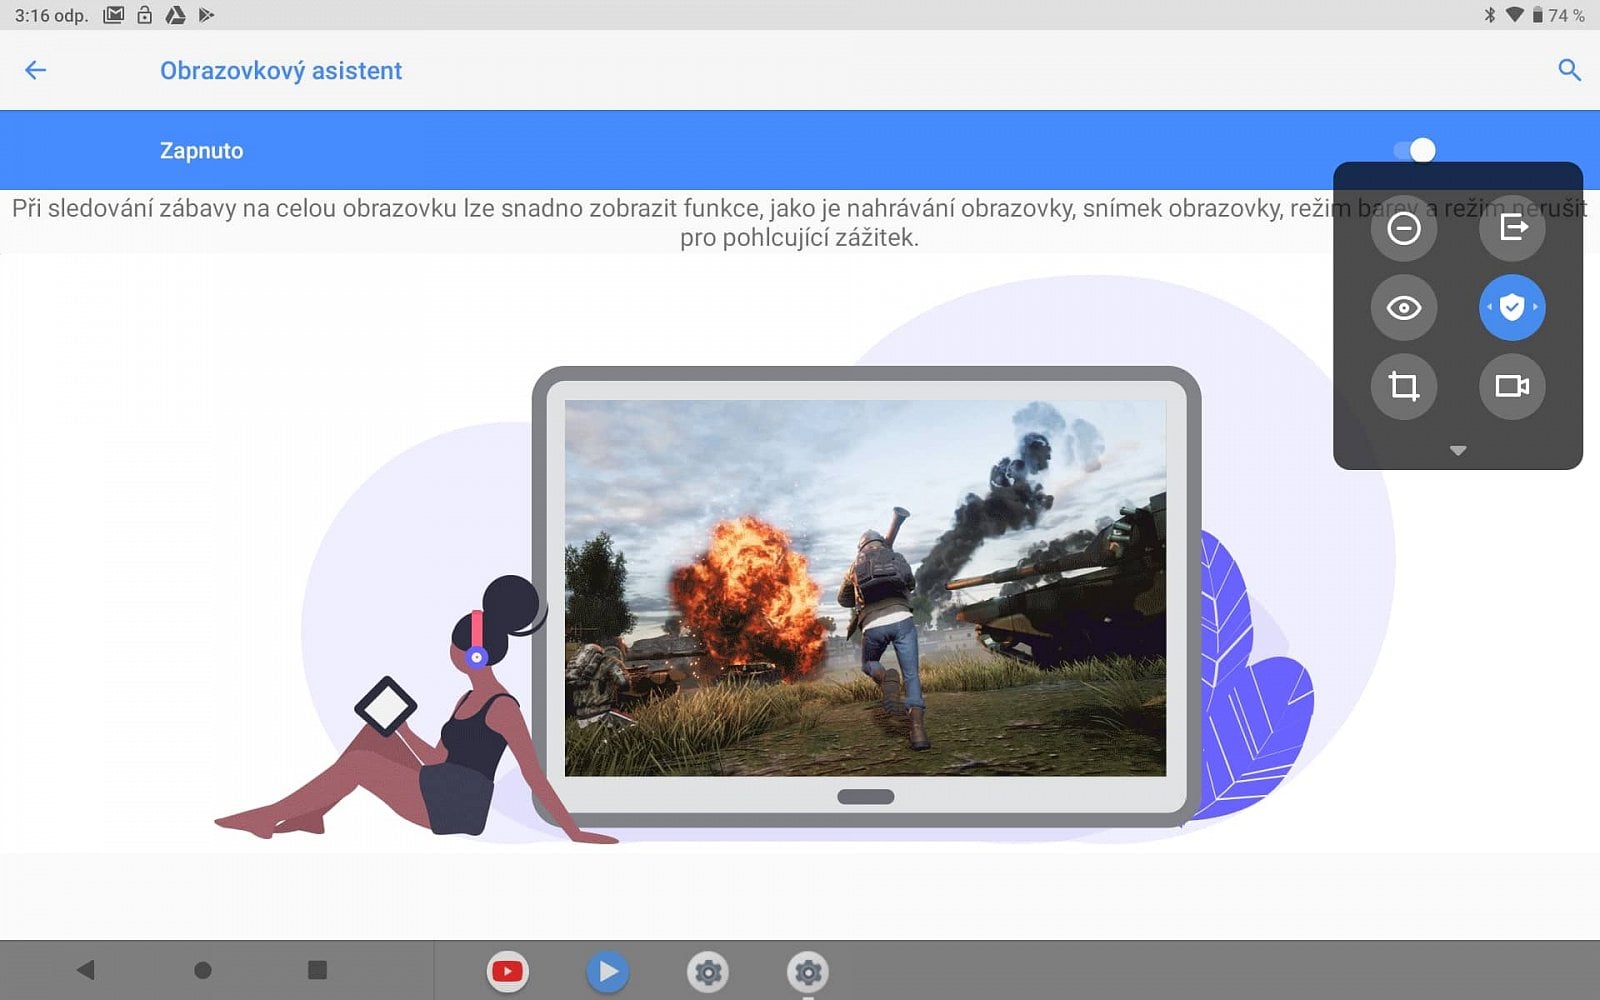Turn off the Zapnuto switch
Viewport: 1600px width, 1000px height.
coord(1415,150)
